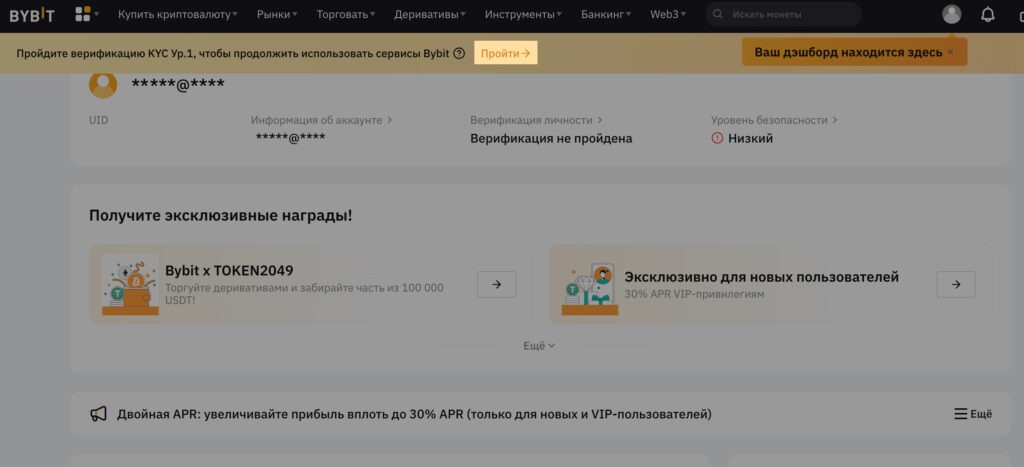This screenshot has height=467, width=1024.
Task: Expand more rewards with Ещё chevron
Action: click(539, 346)
